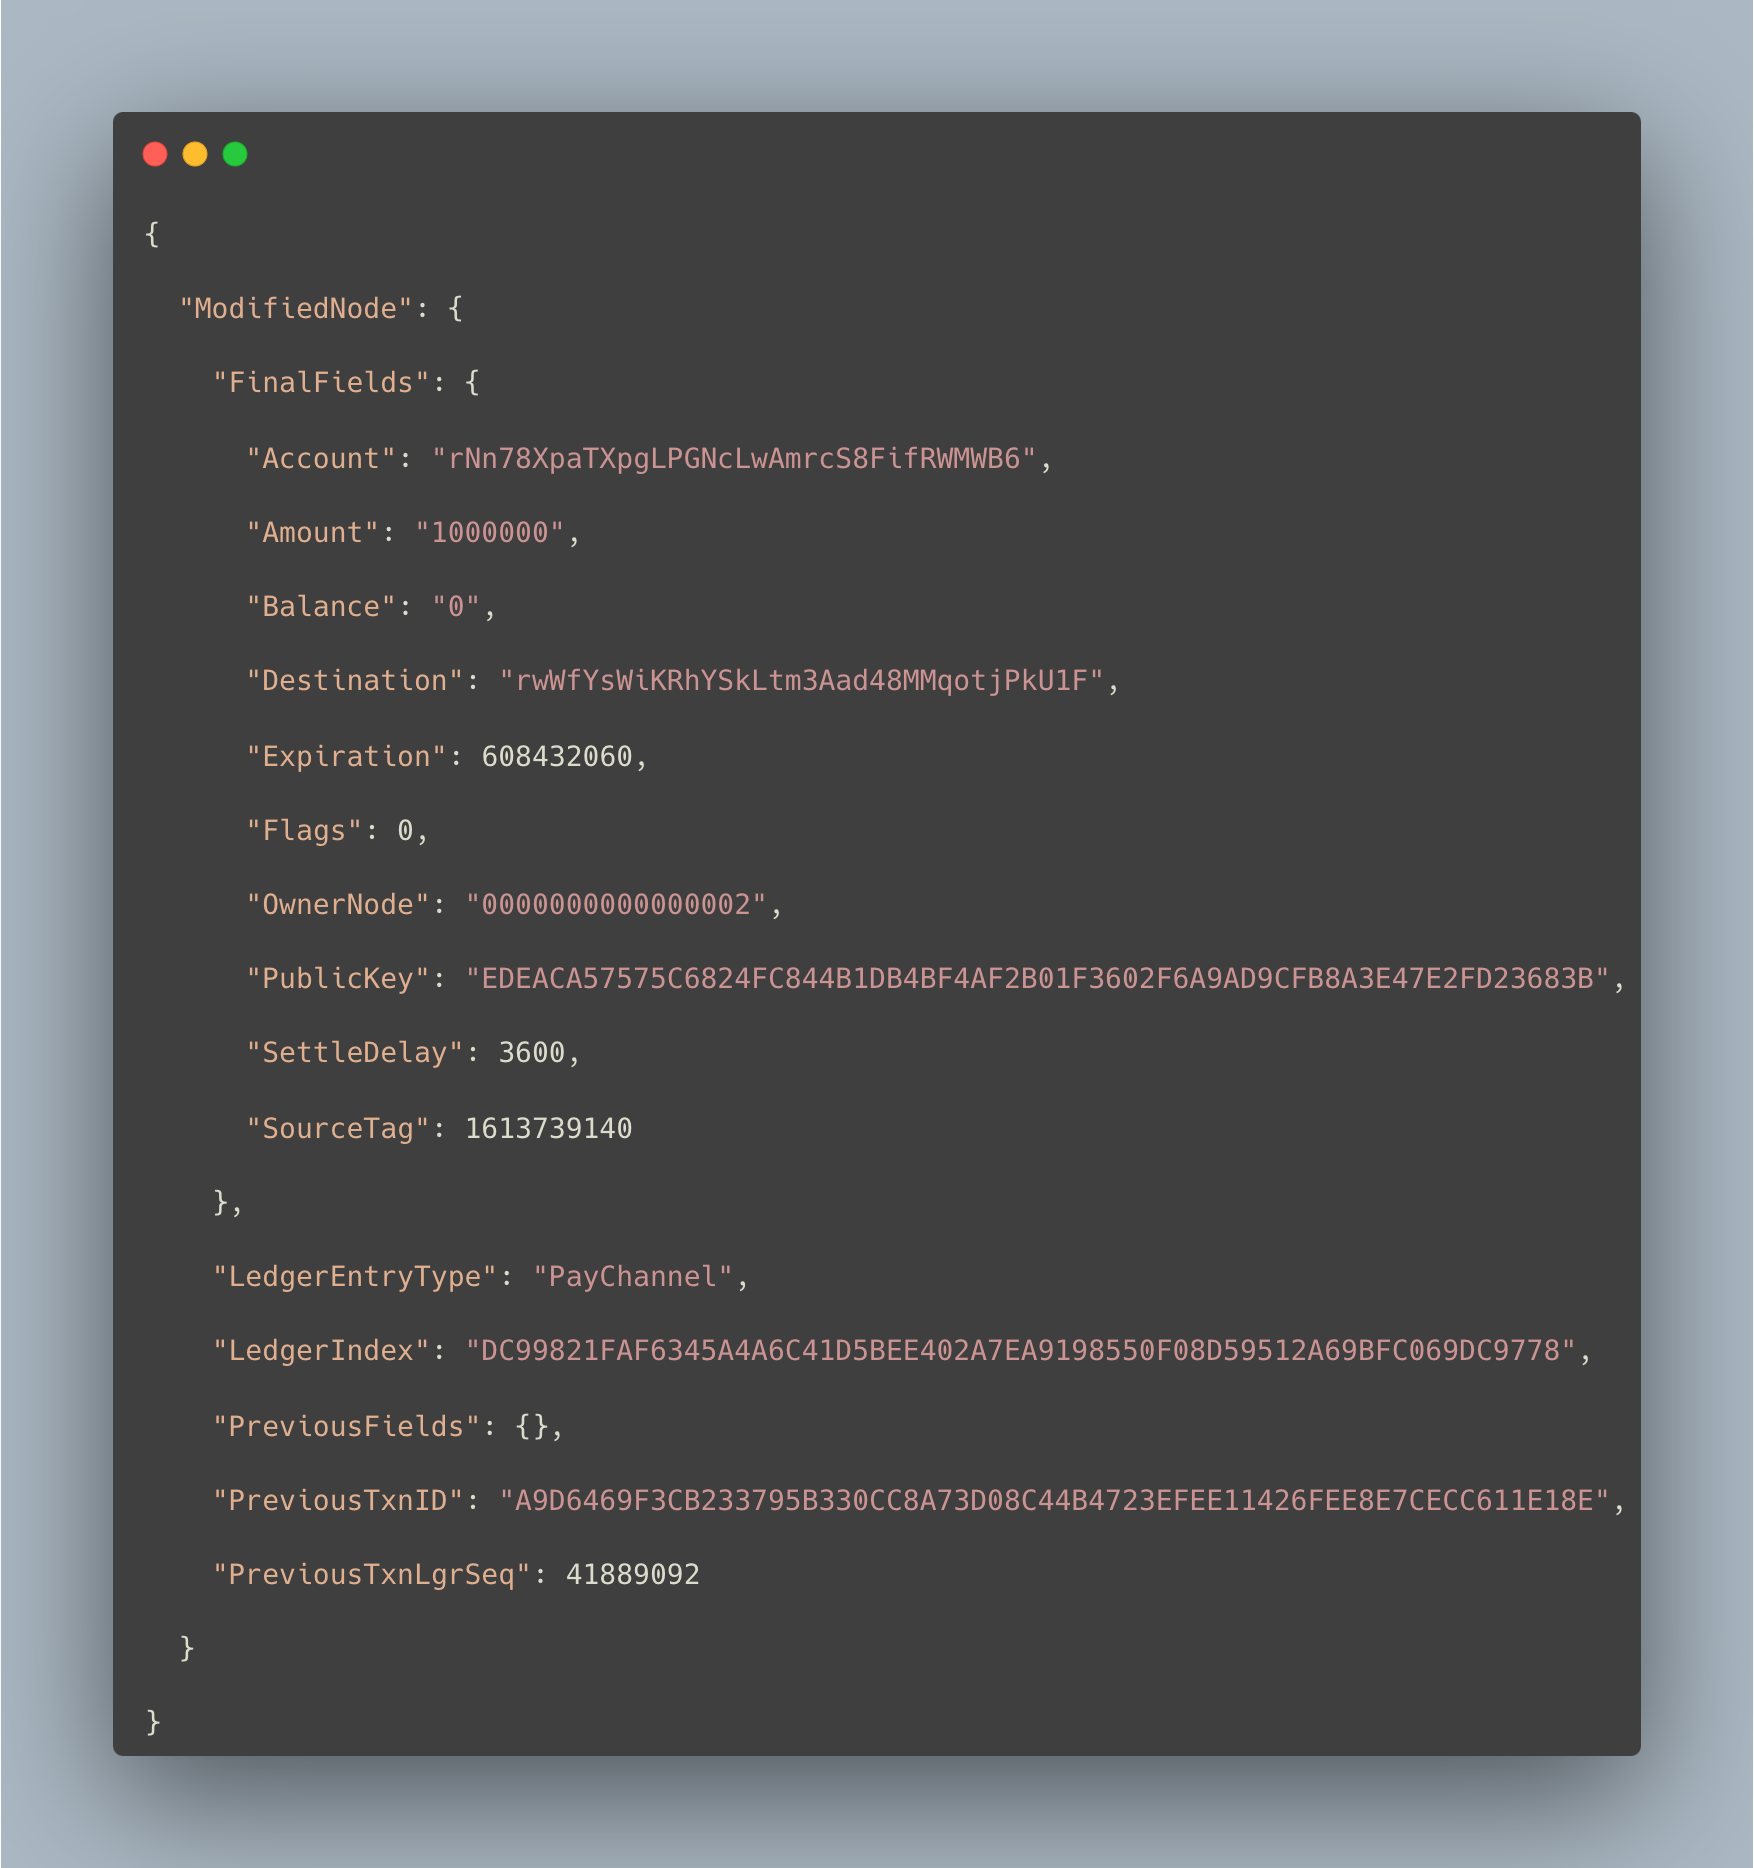
Task: Click the "ModifiedNode" key
Action: [296, 308]
